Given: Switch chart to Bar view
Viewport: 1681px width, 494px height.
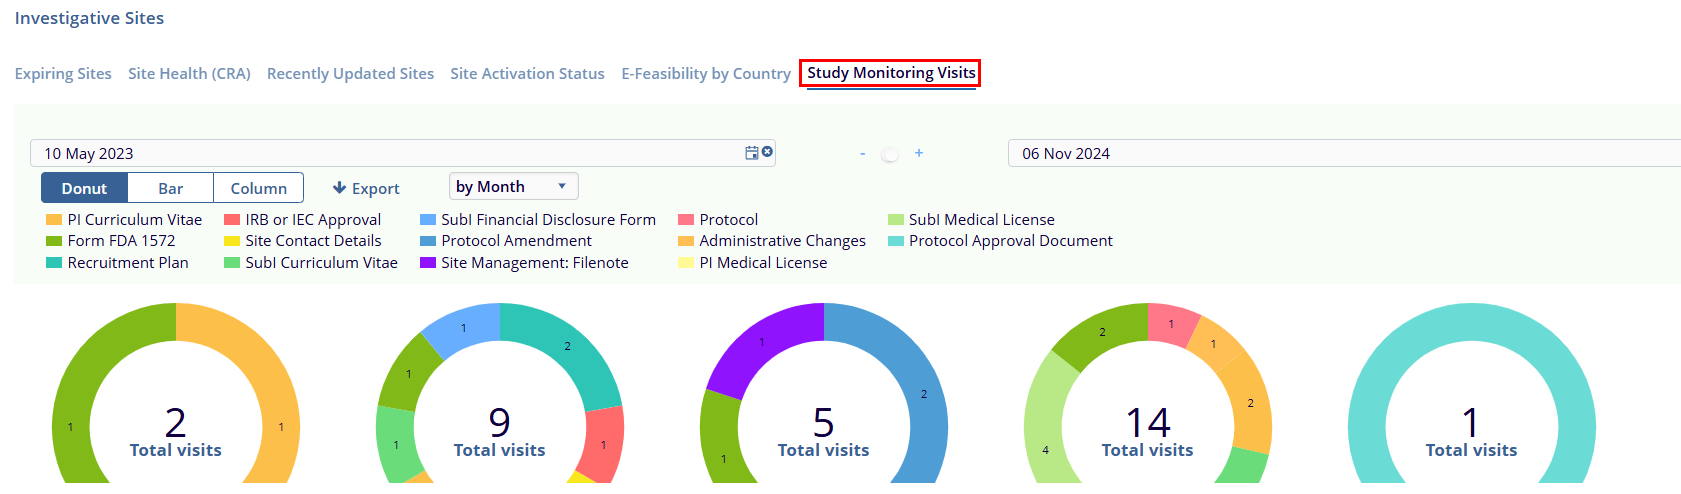Looking at the screenshot, I should point(170,188).
